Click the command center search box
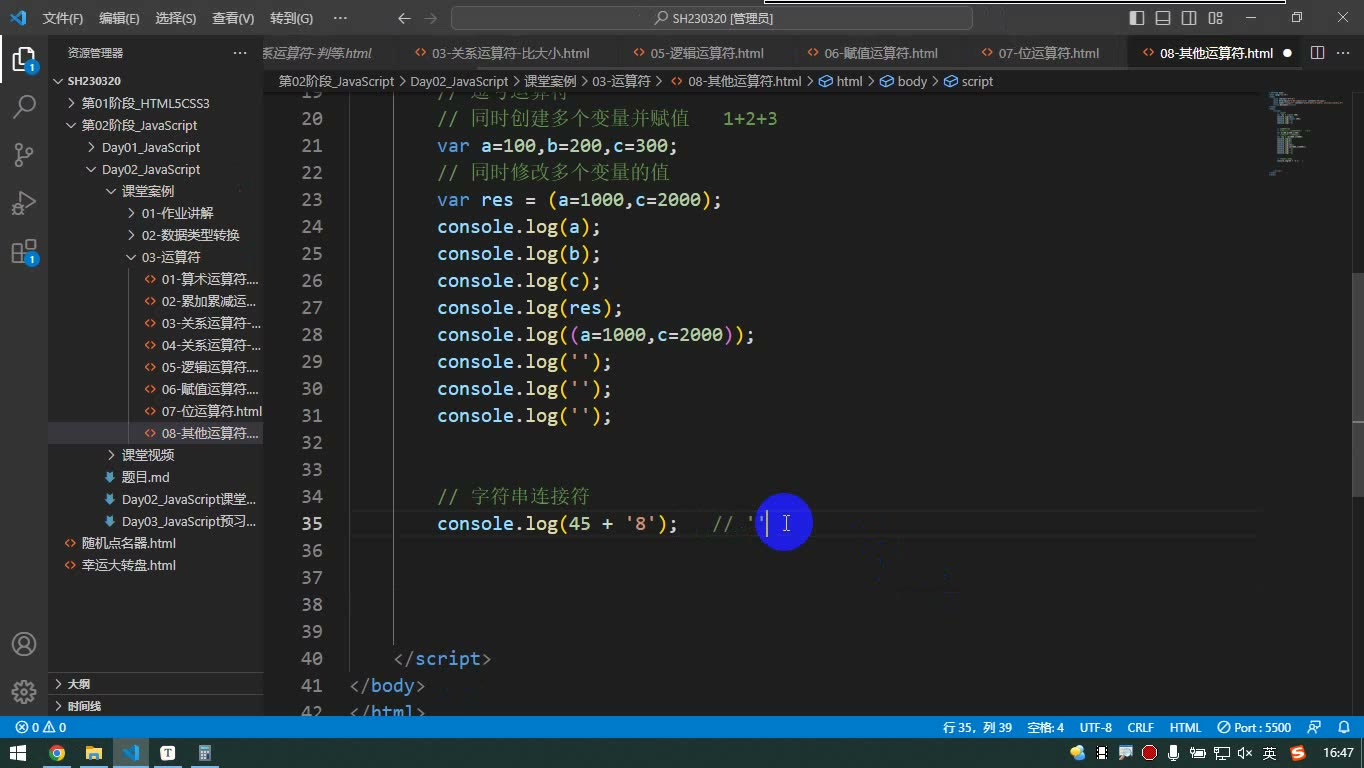 [712, 18]
